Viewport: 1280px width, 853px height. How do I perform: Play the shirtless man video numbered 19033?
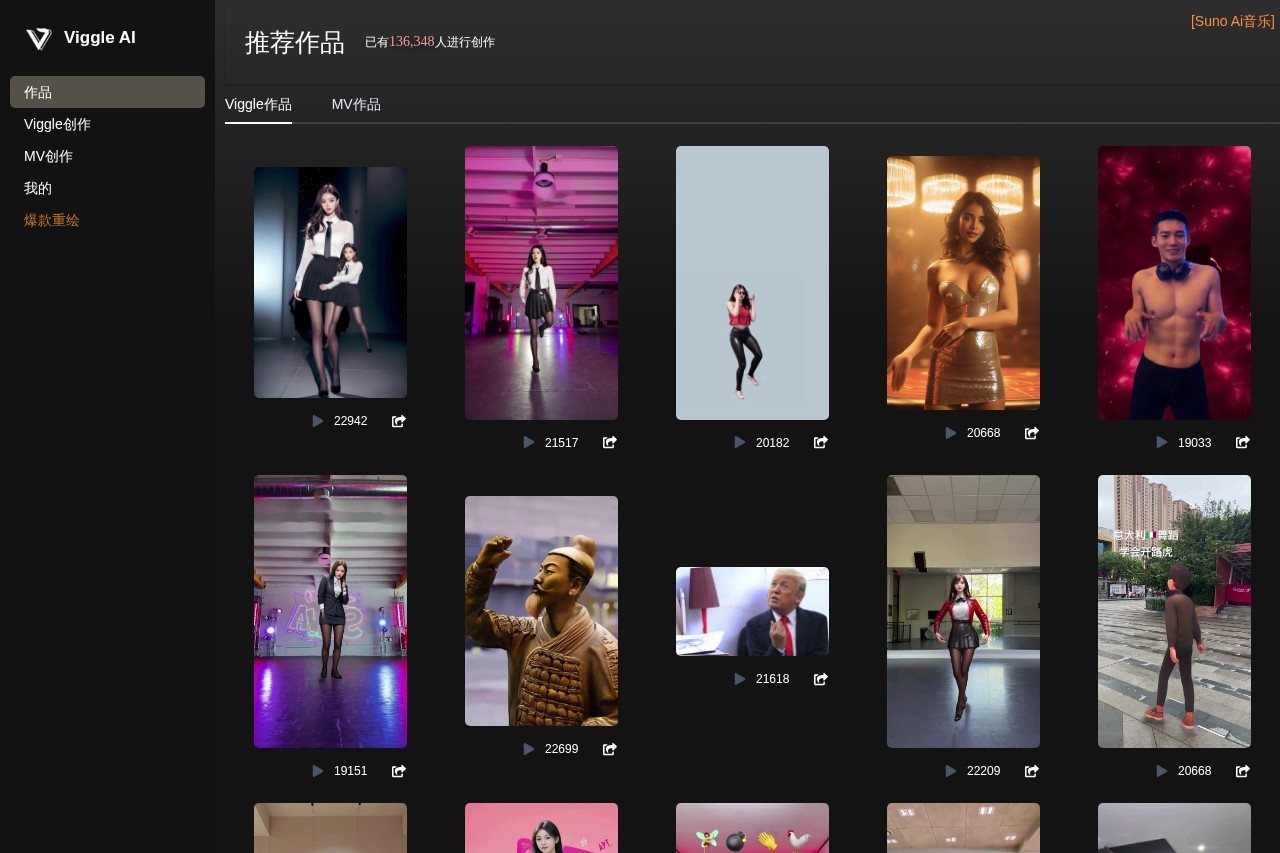[x=1161, y=442]
